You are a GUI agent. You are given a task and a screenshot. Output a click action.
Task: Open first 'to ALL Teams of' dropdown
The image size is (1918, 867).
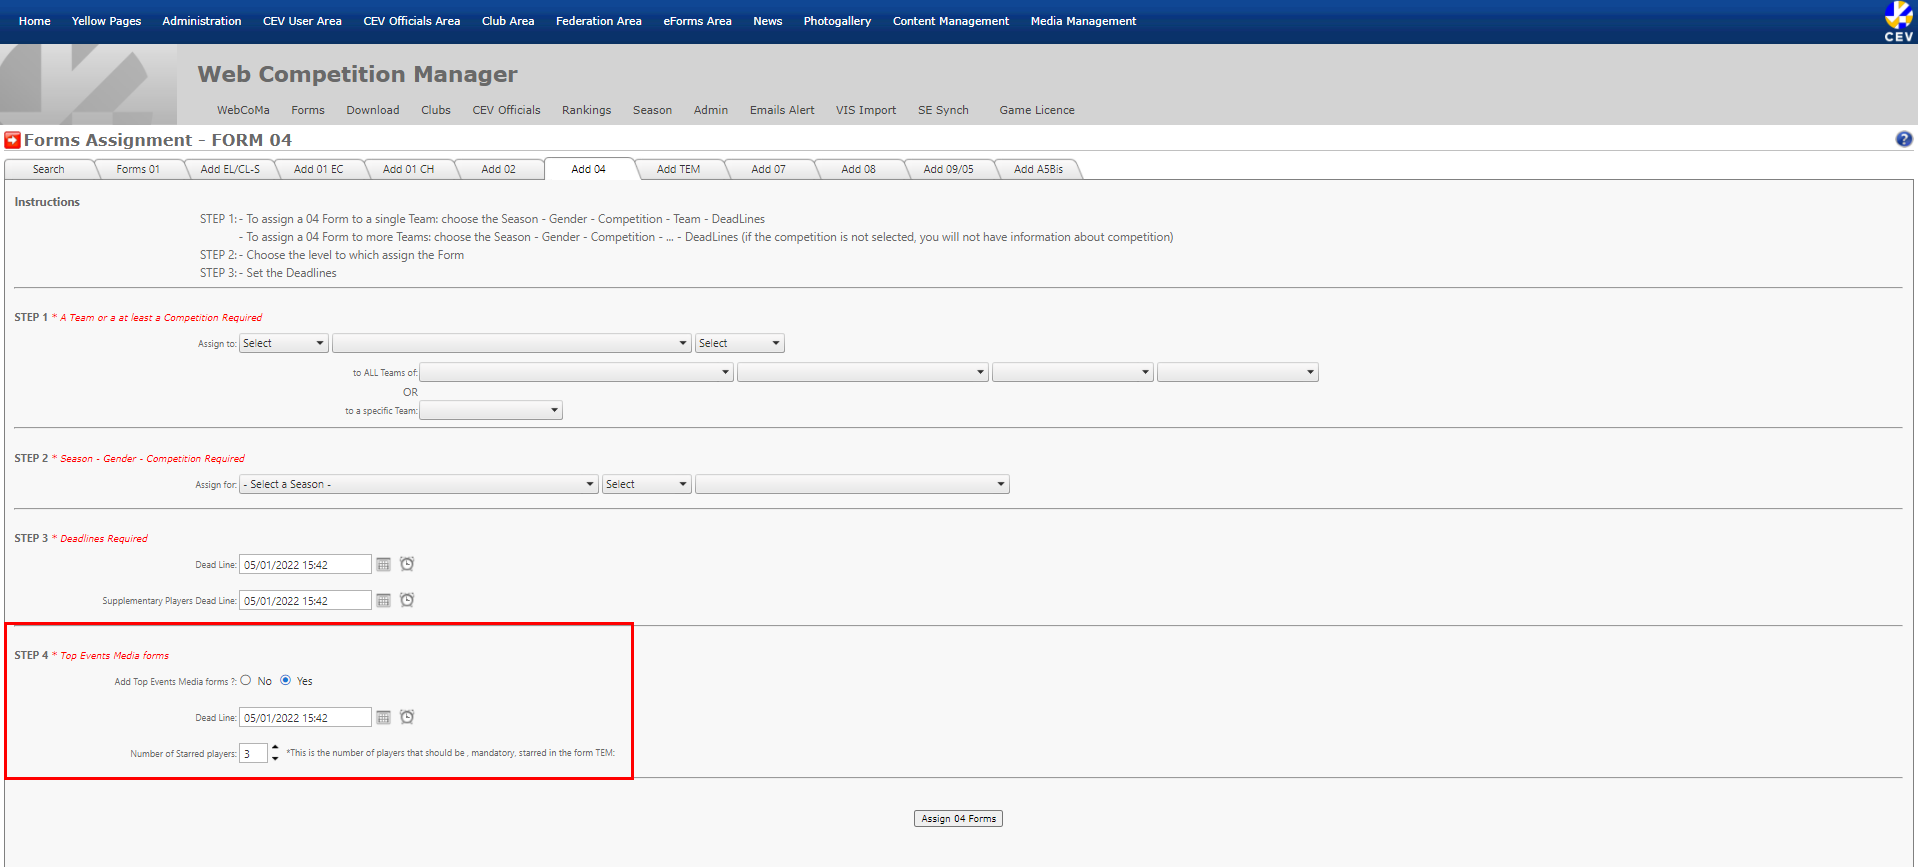pyautogui.click(x=577, y=372)
